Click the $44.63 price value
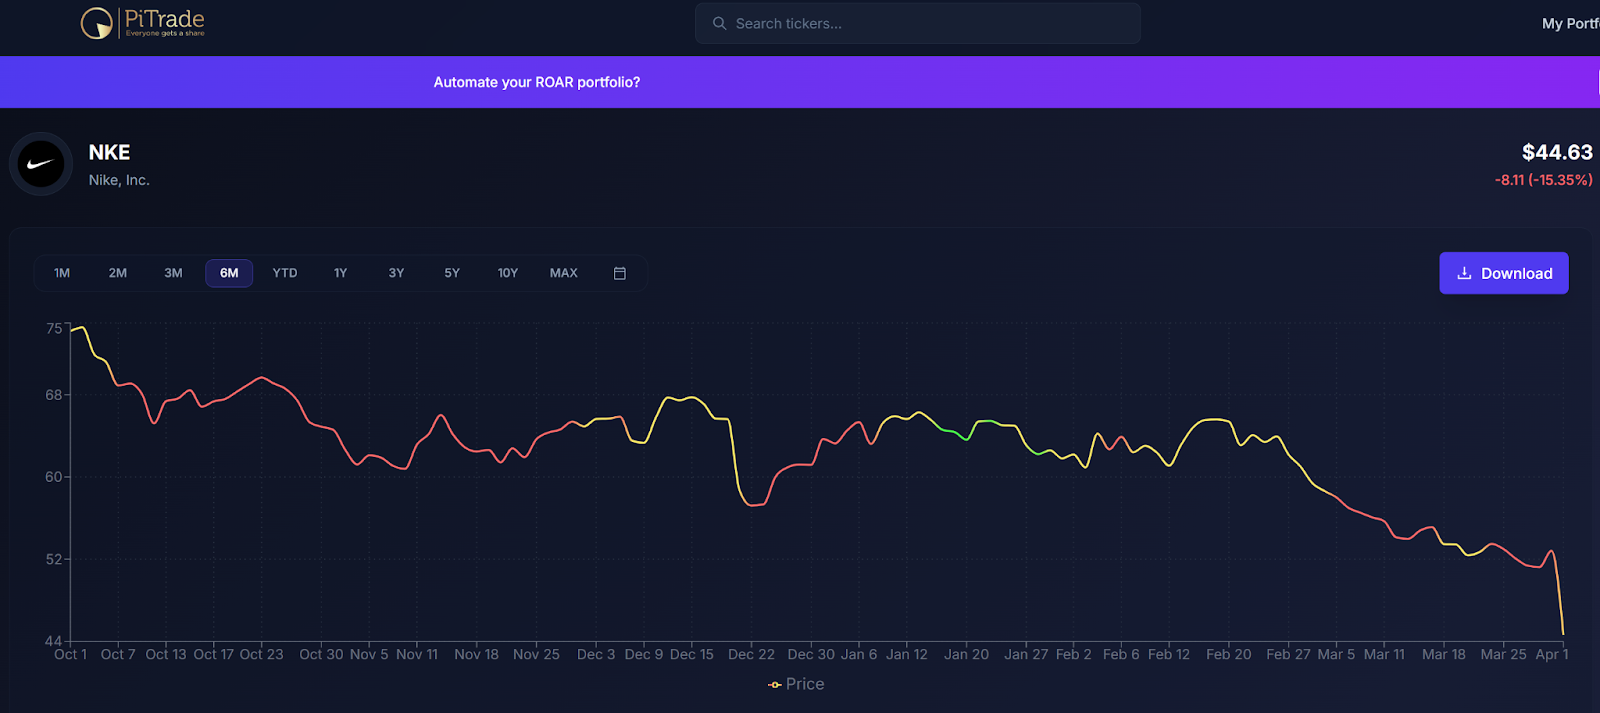 (x=1557, y=152)
